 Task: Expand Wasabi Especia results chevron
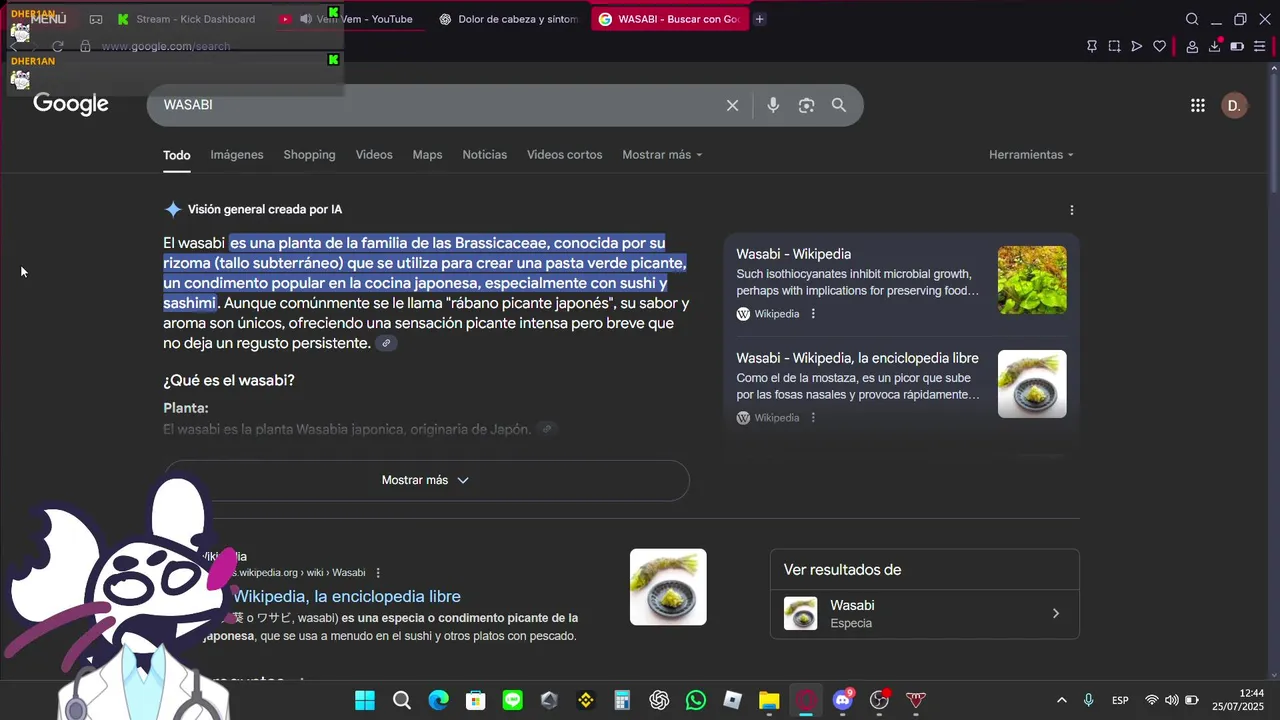click(1056, 613)
